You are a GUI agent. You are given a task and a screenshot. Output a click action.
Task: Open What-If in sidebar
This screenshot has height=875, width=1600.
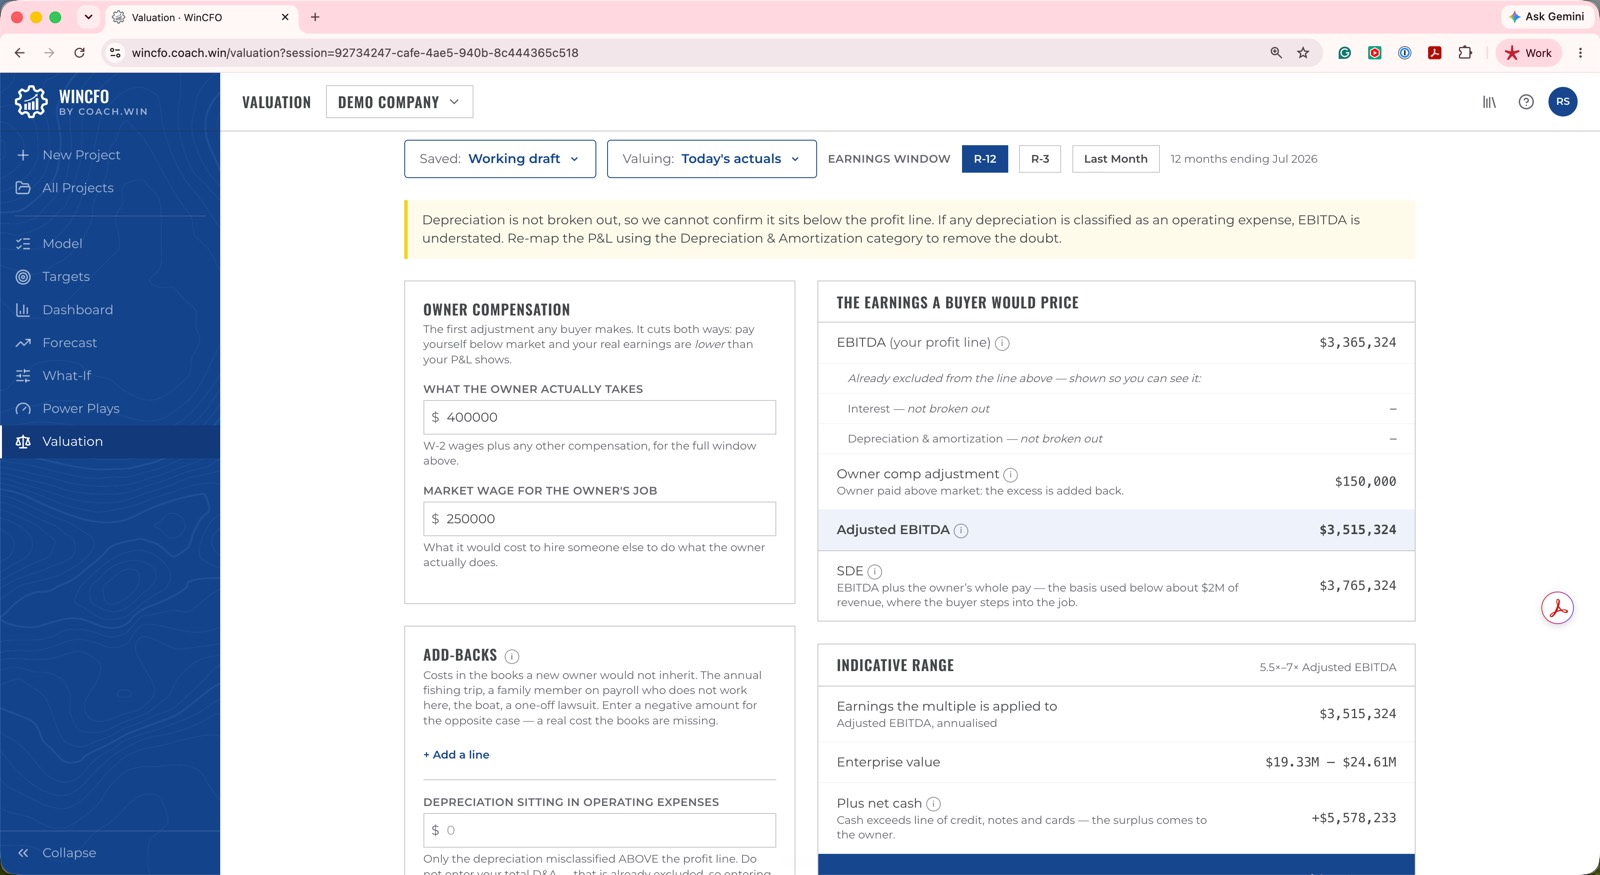click(110, 376)
